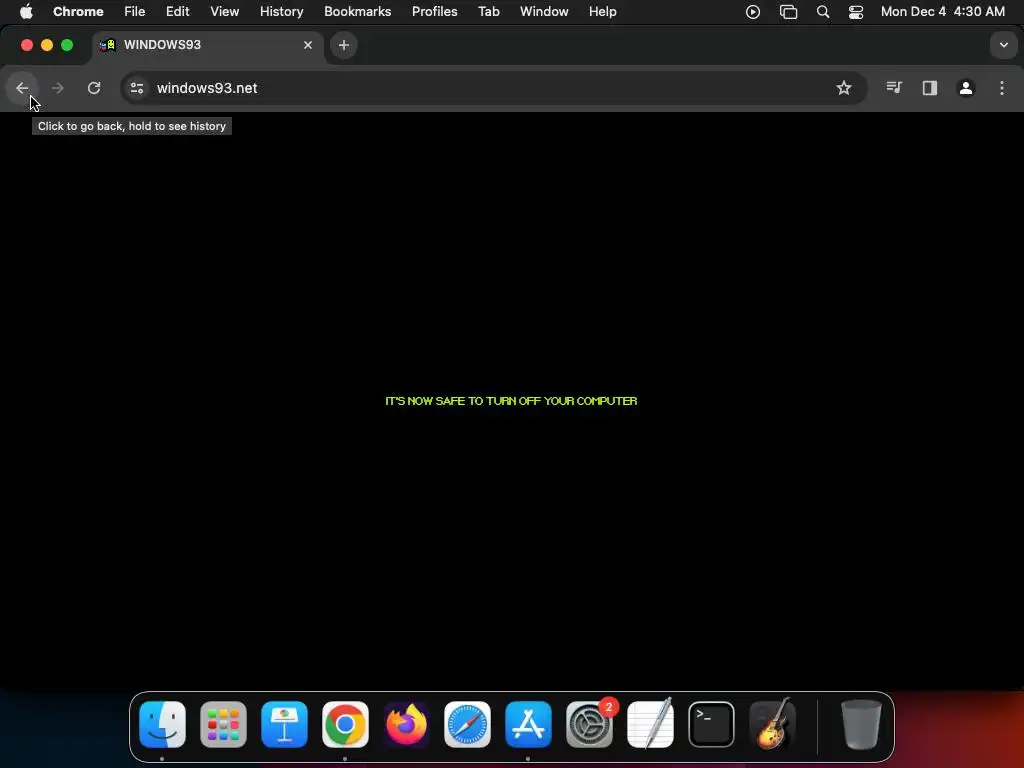Screen dimensions: 1024x768
Task: Click the date and time in menu bar
Action: point(942,12)
